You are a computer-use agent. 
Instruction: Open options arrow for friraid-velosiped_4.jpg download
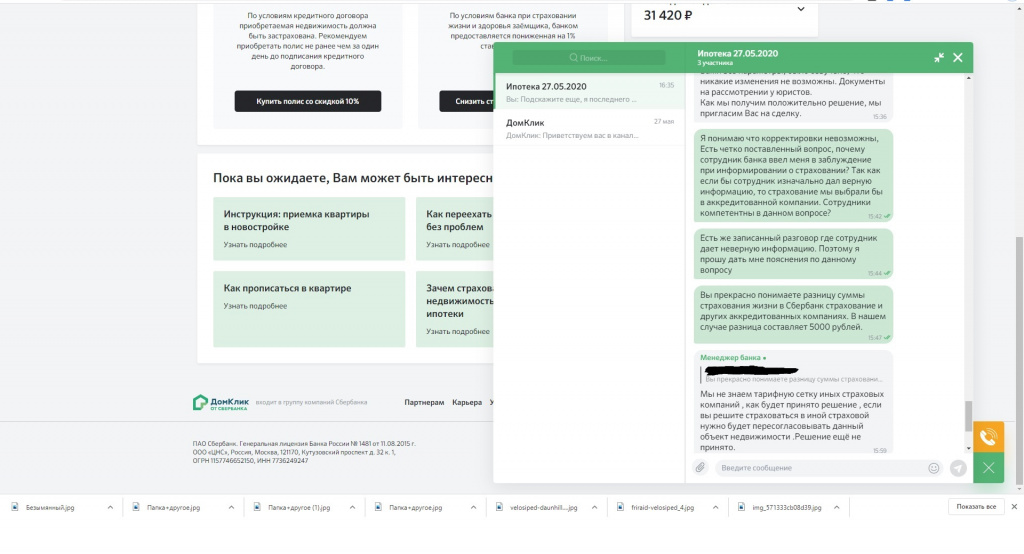[715, 507]
